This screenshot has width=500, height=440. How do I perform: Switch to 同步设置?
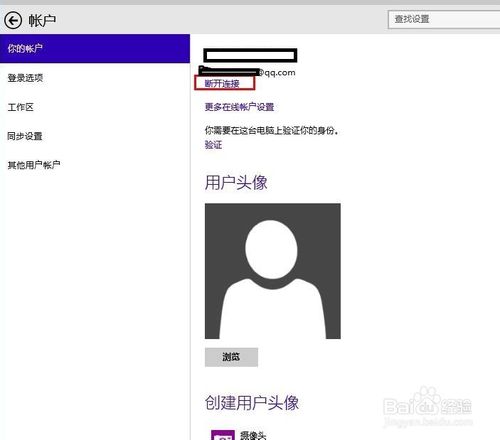tap(25, 136)
